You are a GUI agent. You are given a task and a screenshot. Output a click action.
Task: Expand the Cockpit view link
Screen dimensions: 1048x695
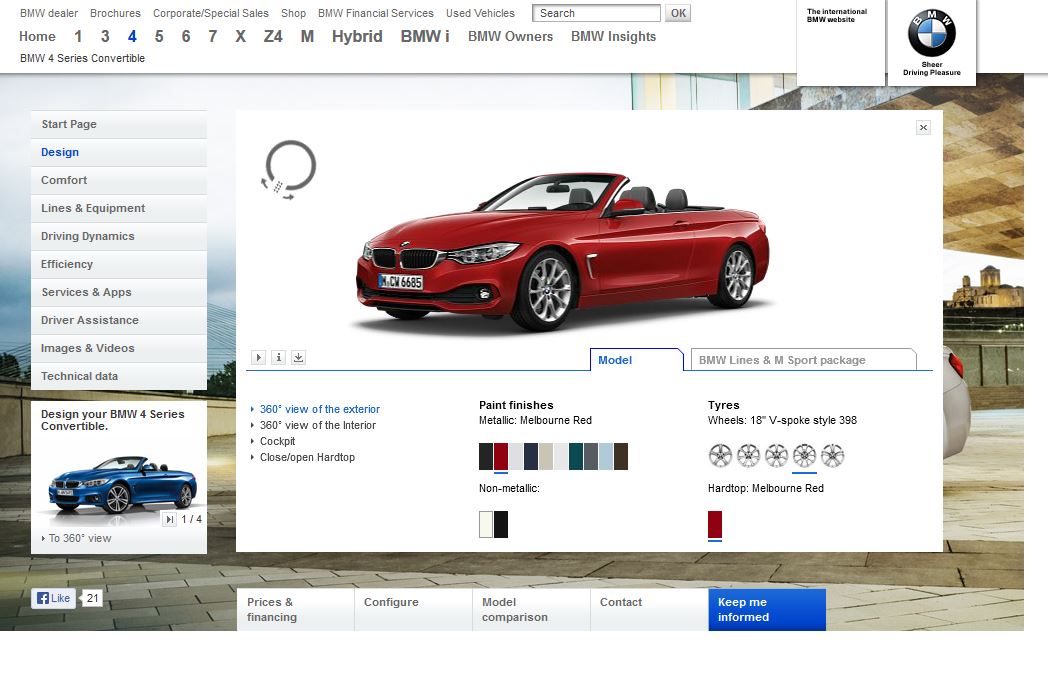(x=277, y=441)
